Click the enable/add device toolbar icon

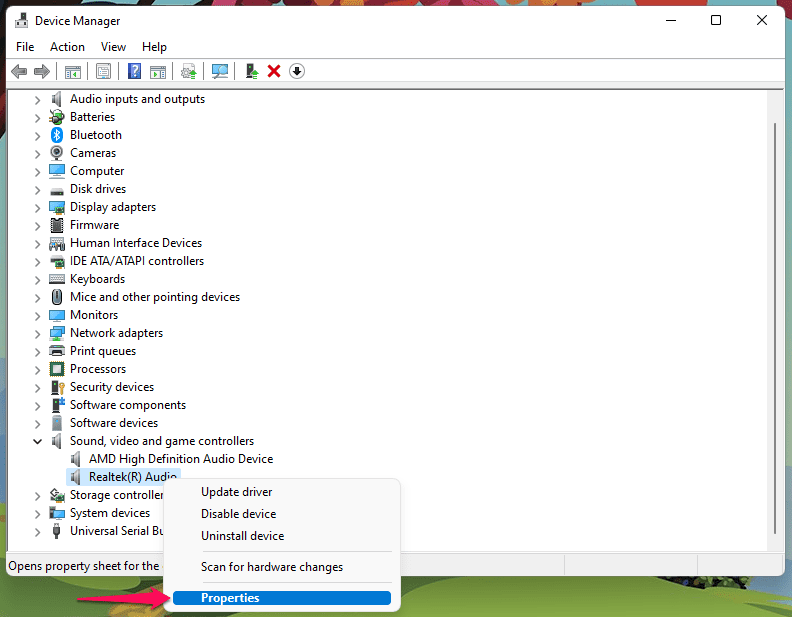point(252,71)
